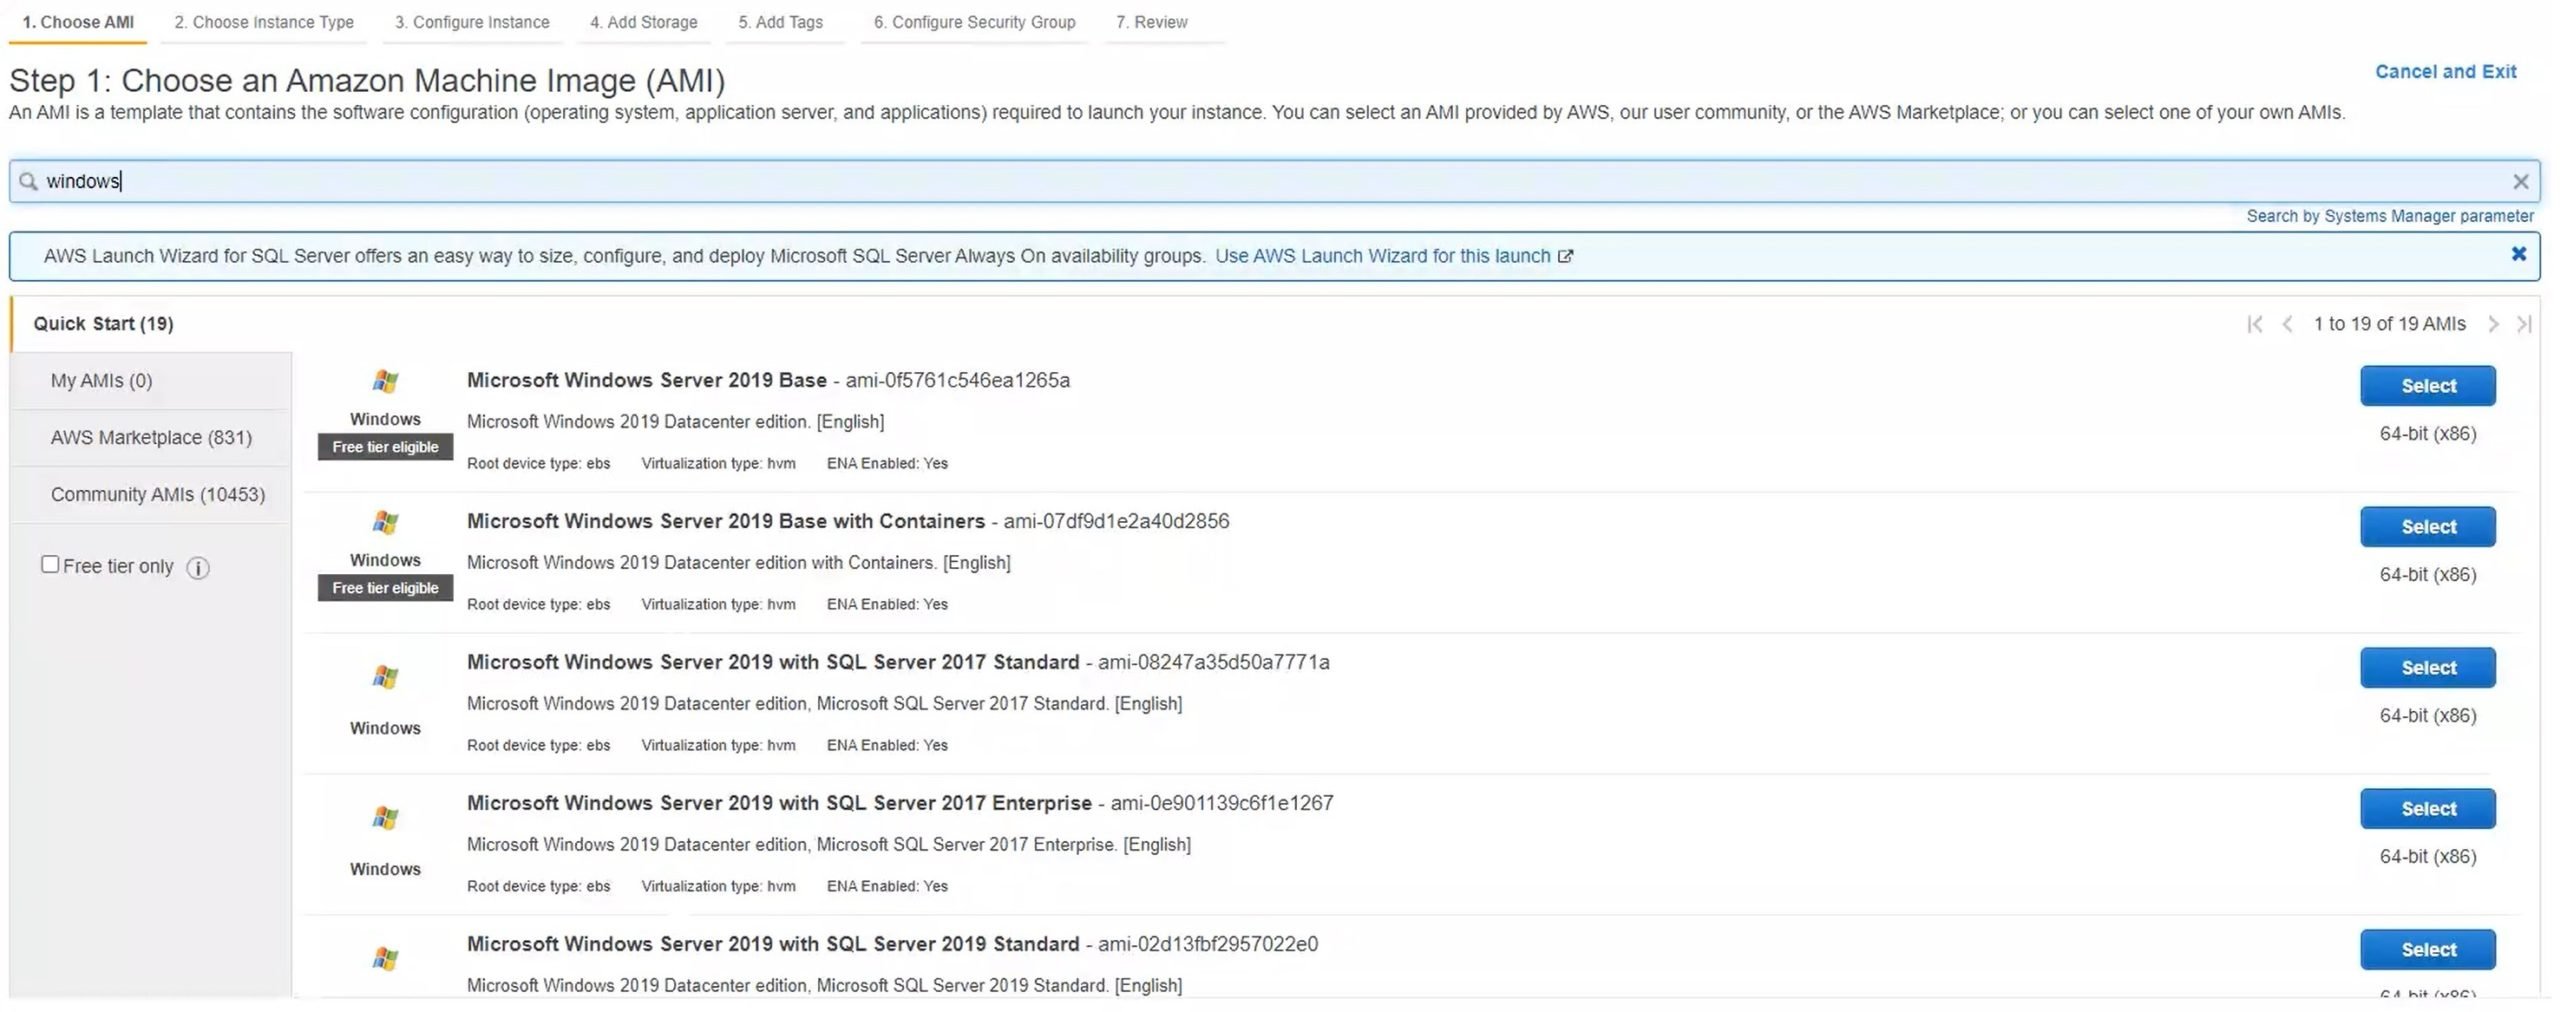Click Cancel and Exit link
The image size is (2560, 1012).
(2445, 72)
